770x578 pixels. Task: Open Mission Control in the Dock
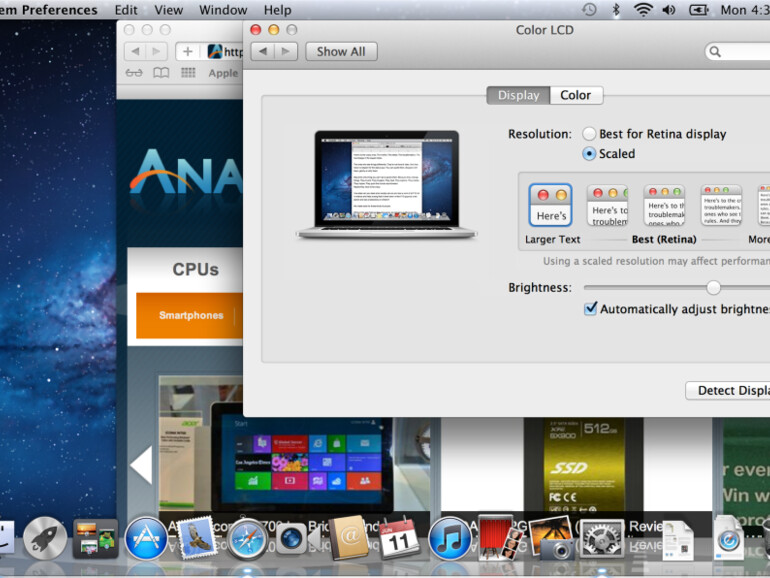(x=95, y=539)
